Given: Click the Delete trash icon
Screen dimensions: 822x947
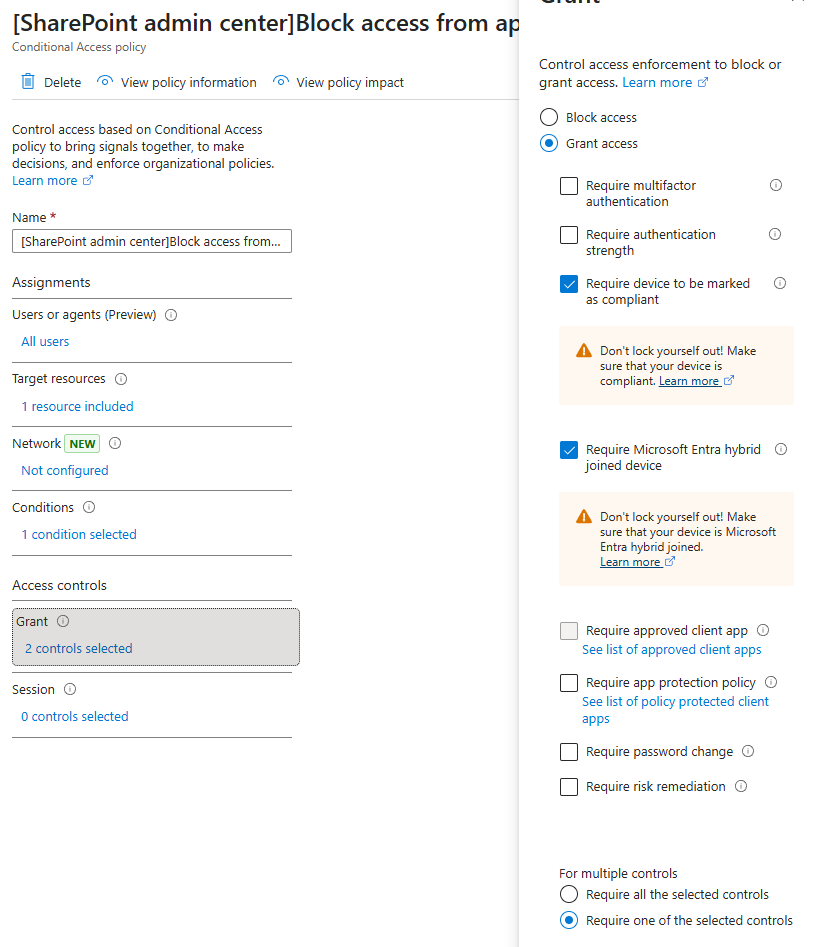Looking at the screenshot, I should [28, 82].
